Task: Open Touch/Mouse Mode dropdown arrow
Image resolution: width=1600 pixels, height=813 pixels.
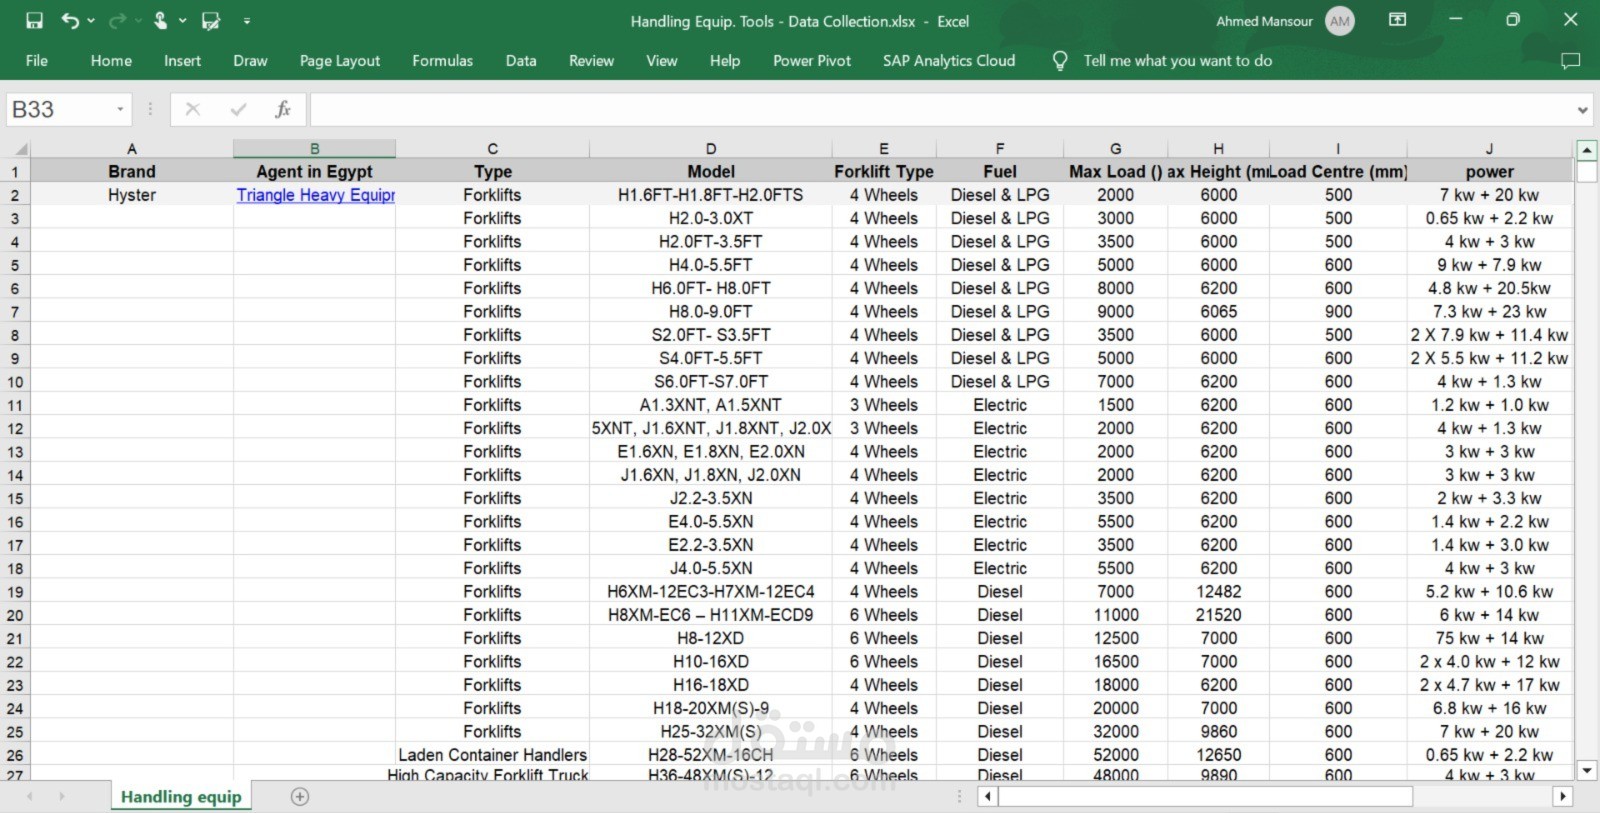Action: coord(182,20)
